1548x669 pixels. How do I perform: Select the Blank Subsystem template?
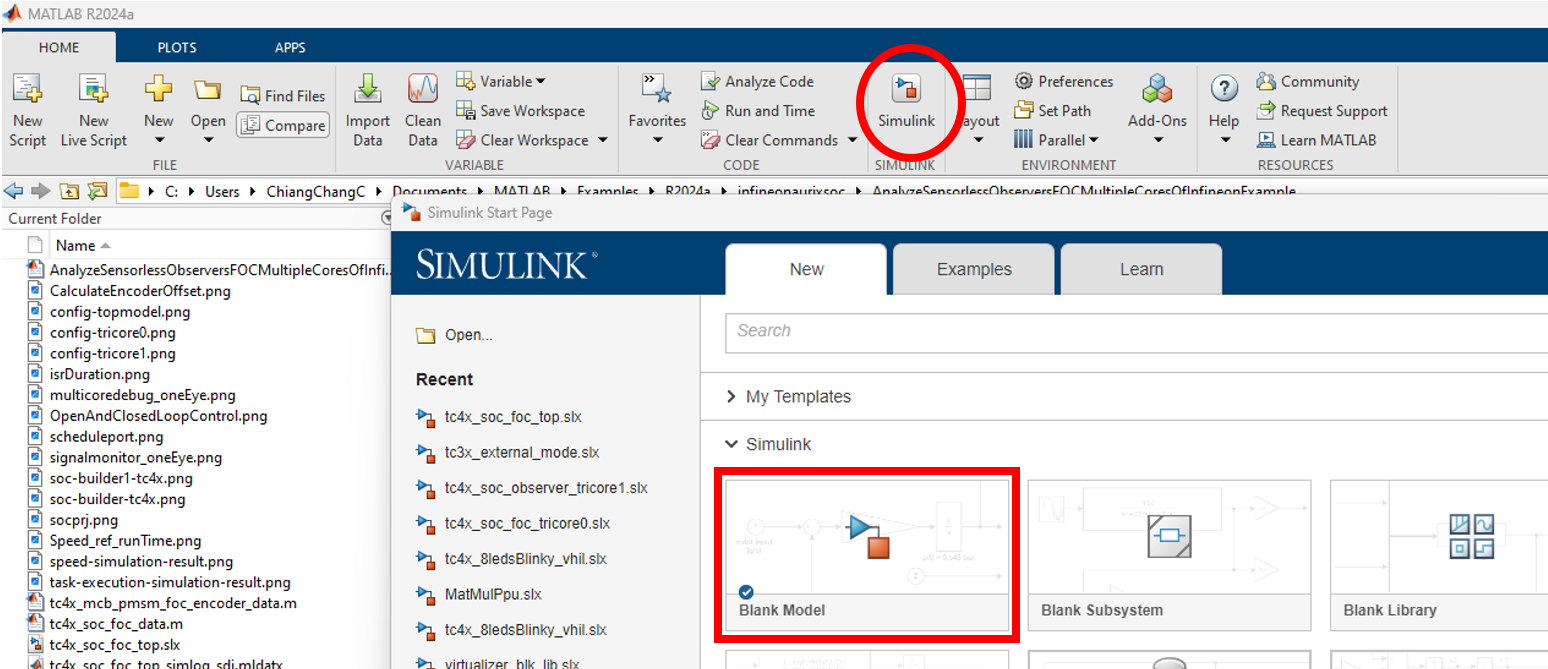click(x=1169, y=553)
